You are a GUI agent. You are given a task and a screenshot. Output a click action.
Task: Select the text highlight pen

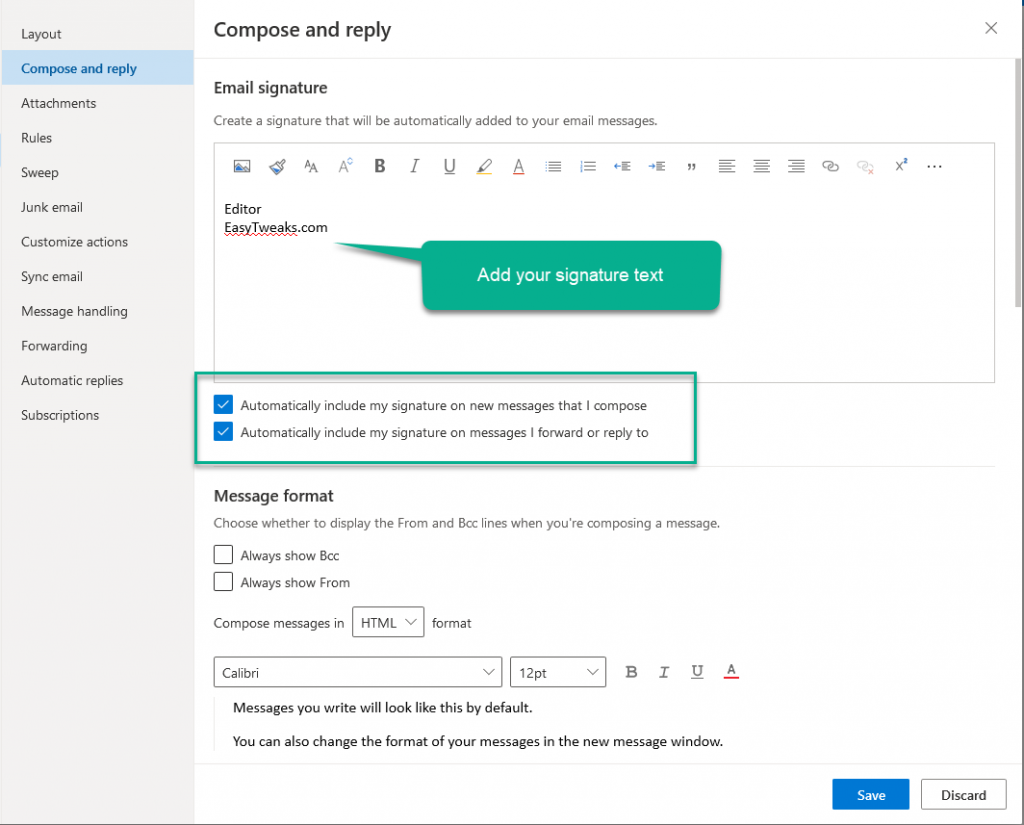pos(484,167)
